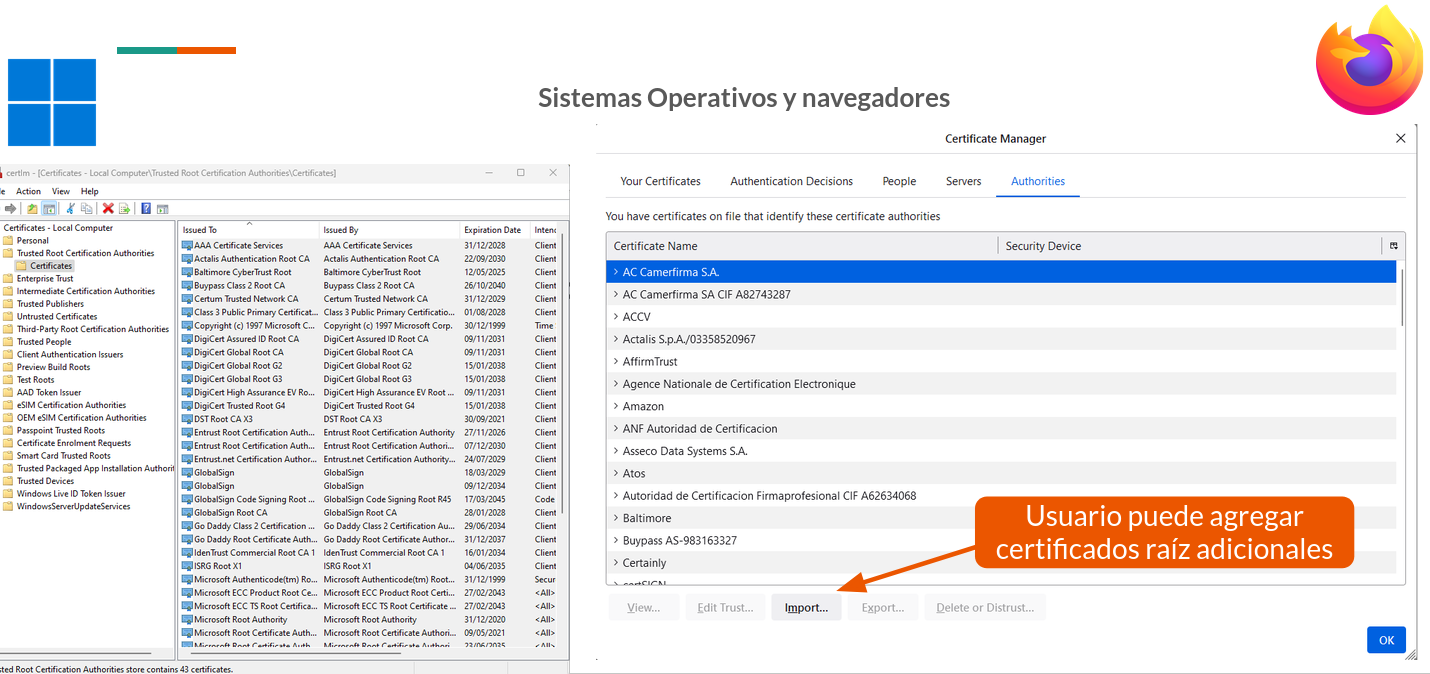
Task: Toggle the Show/Hide Console Tree toolbar icon
Action: [x=49, y=208]
